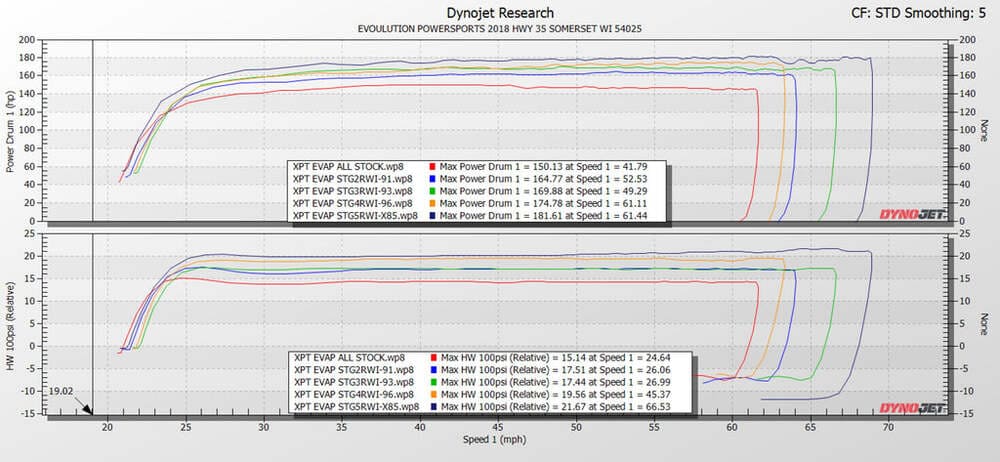
Task: Click orange swatch beside Max HW 19.56
Action: (x=431, y=395)
